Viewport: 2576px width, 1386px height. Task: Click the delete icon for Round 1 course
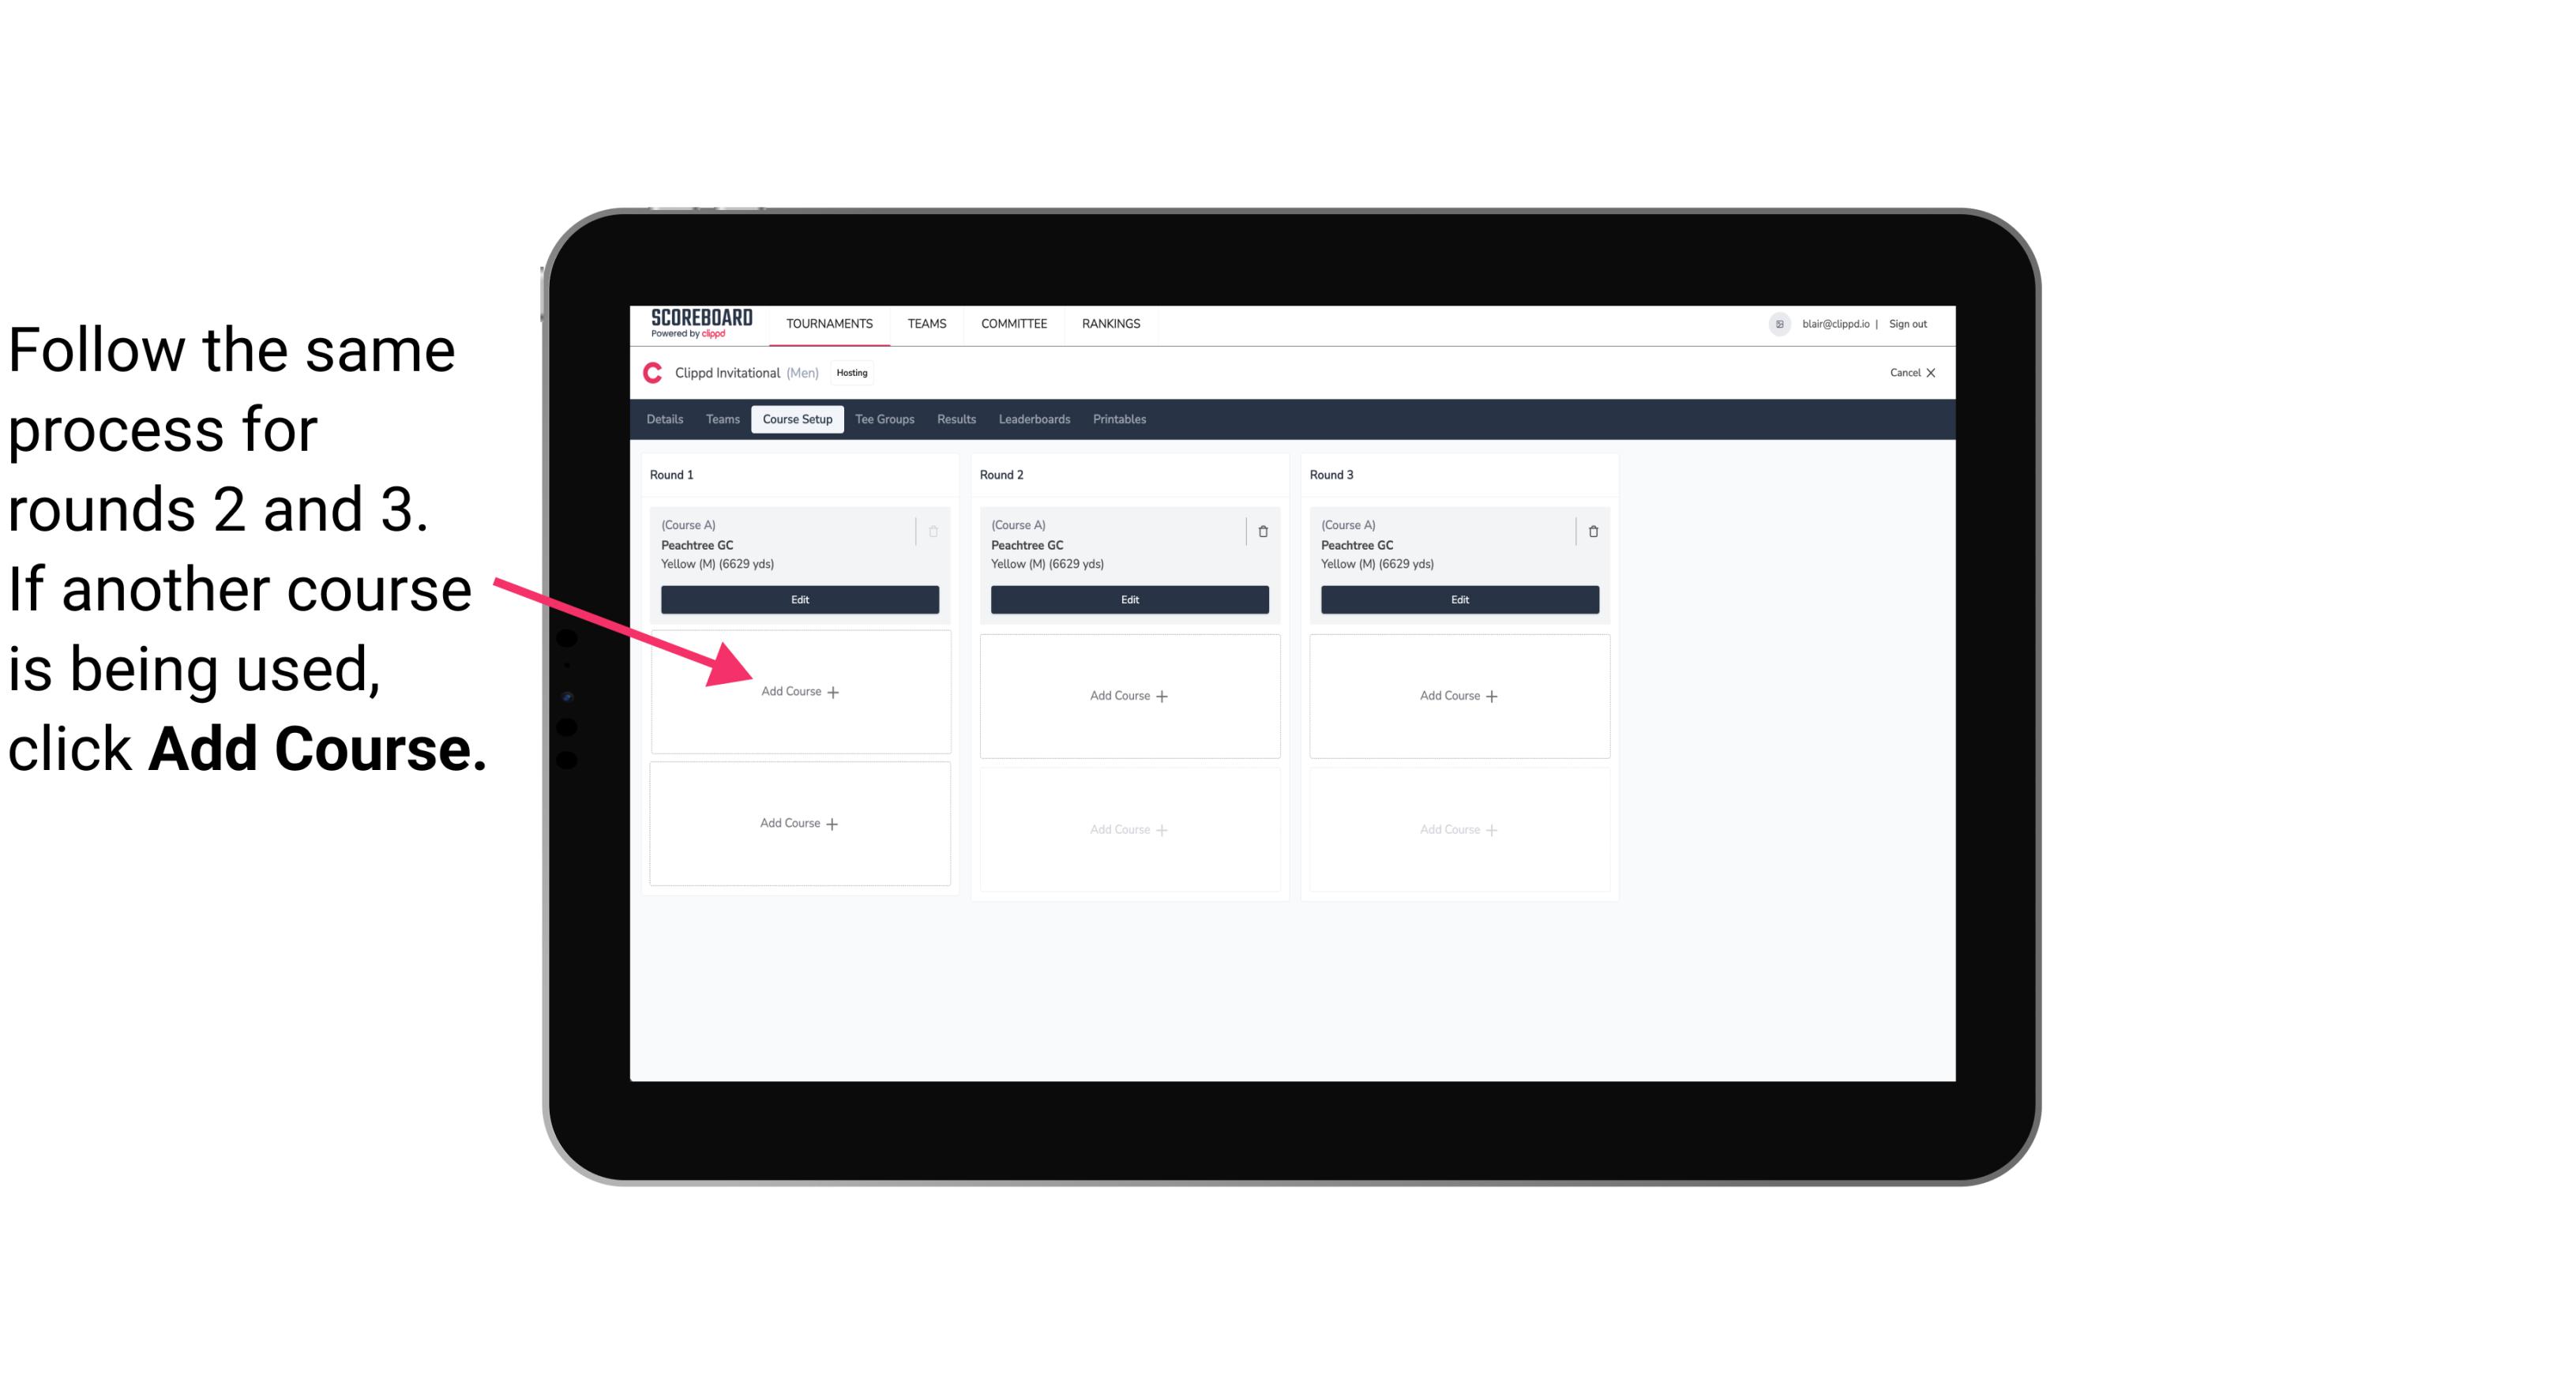935,531
